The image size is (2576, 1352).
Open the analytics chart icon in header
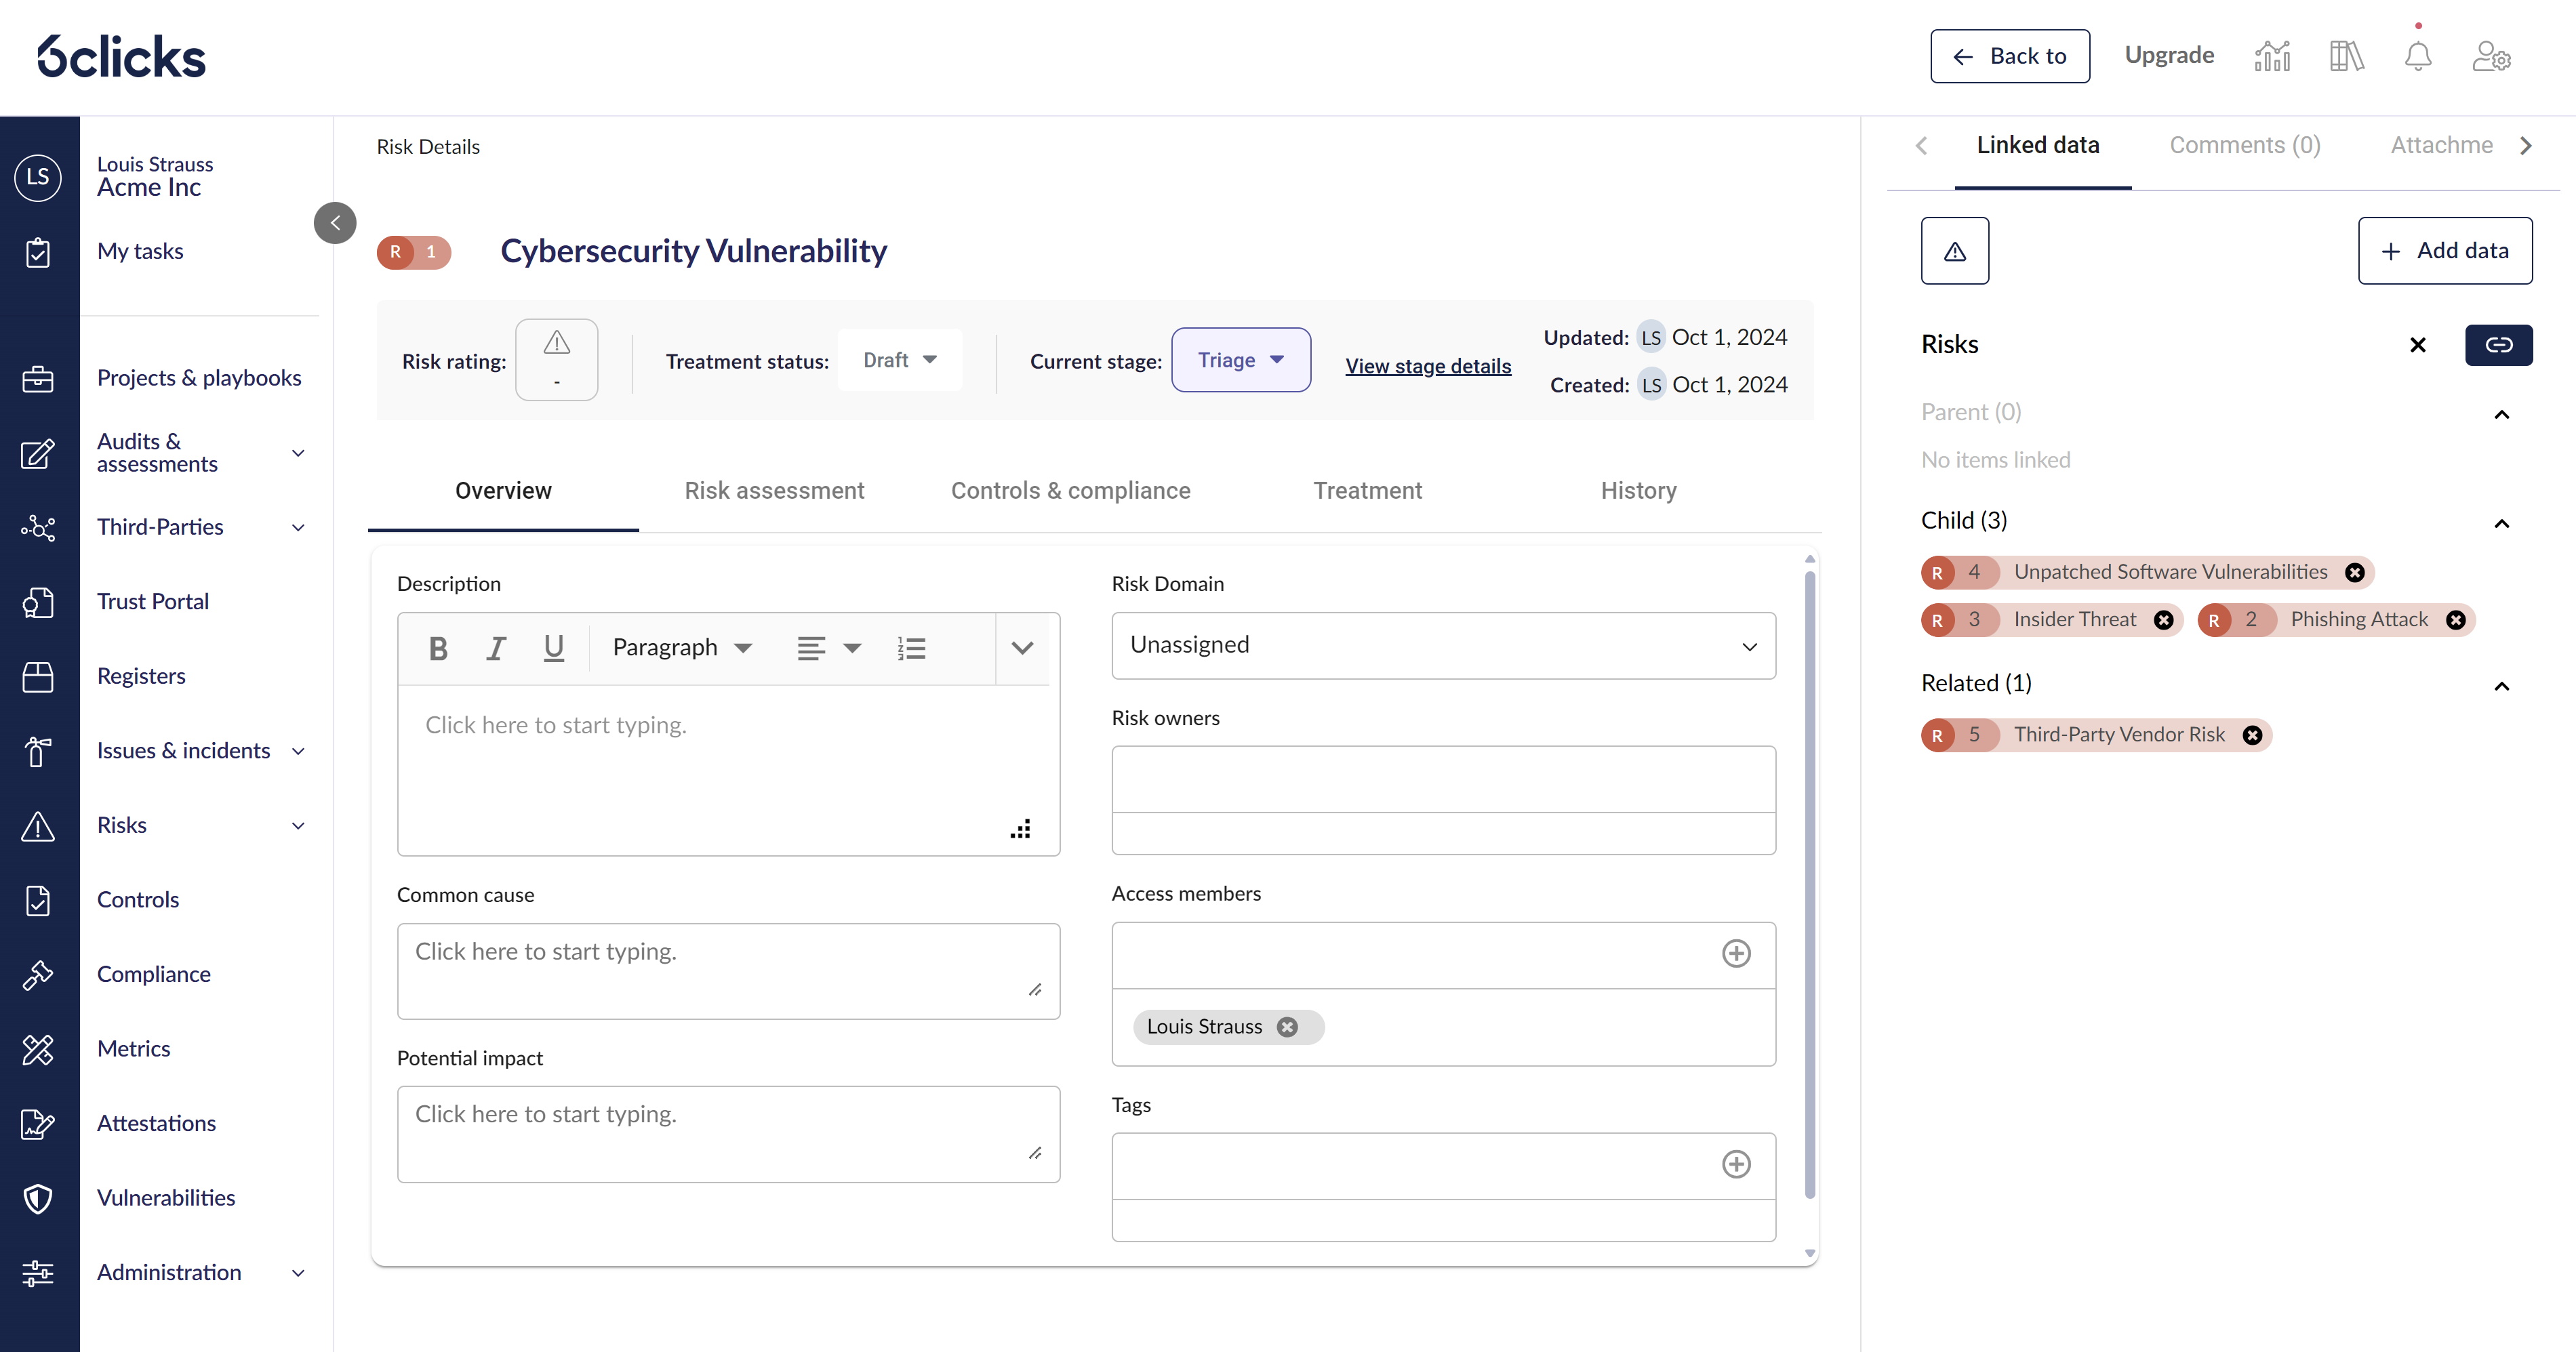[x=2272, y=56]
